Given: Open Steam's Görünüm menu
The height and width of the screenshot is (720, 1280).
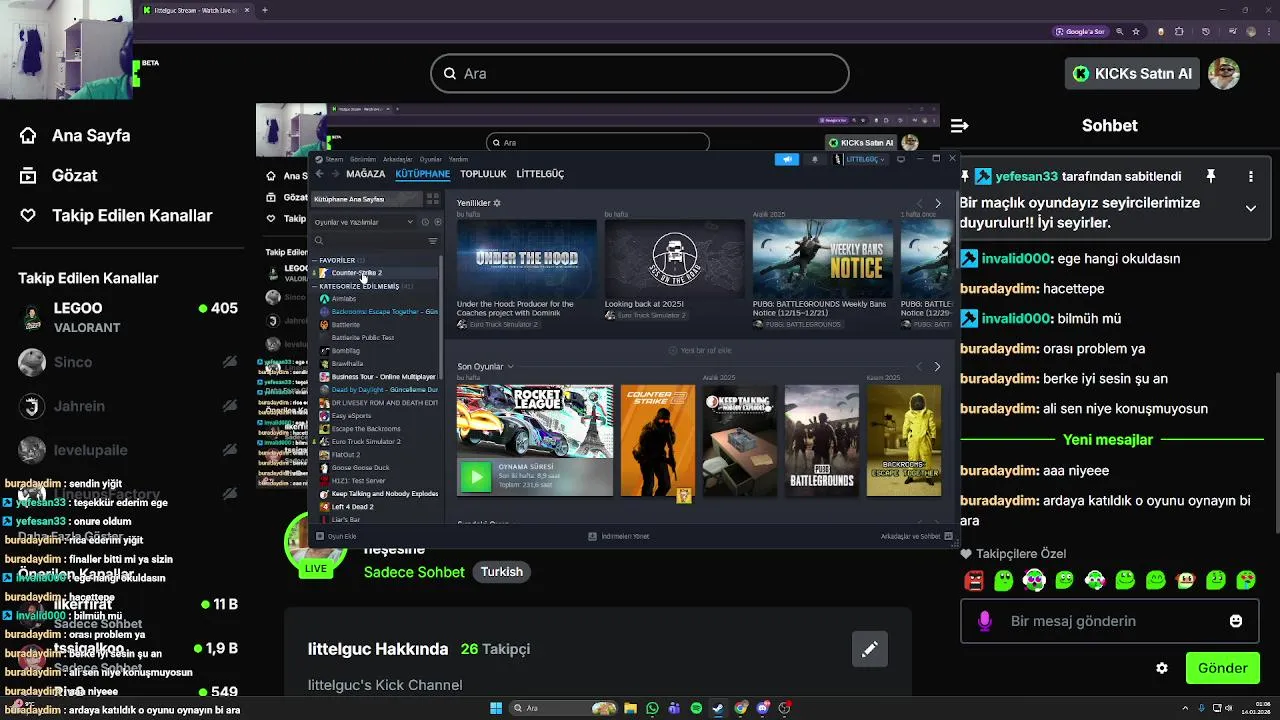Looking at the screenshot, I should point(362,159).
